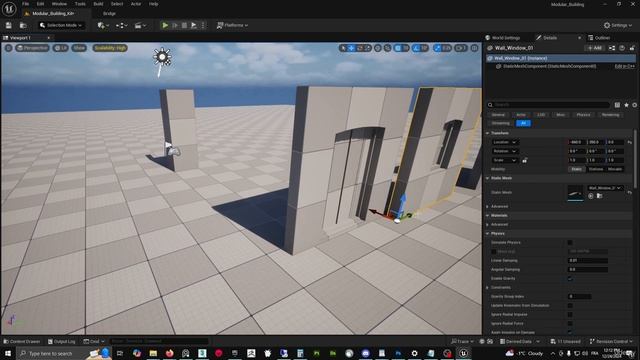Open the viewport layout maximize icon
The image size is (640, 360).
474,48
